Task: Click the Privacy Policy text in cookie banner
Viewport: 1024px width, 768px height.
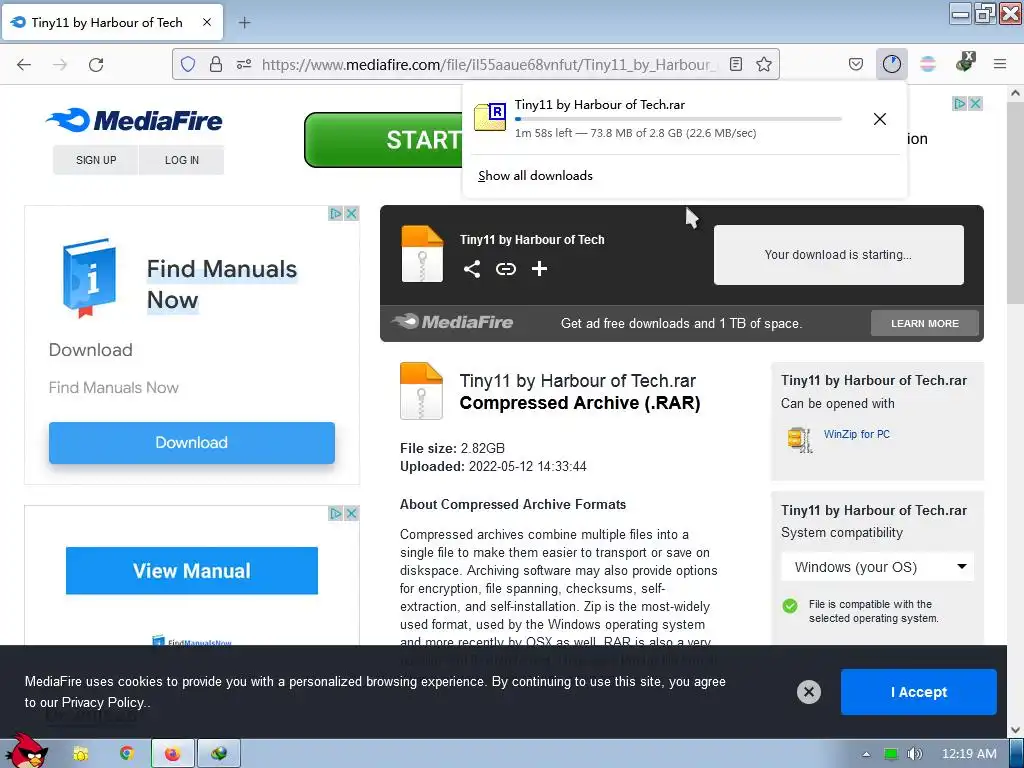Action: (103, 703)
